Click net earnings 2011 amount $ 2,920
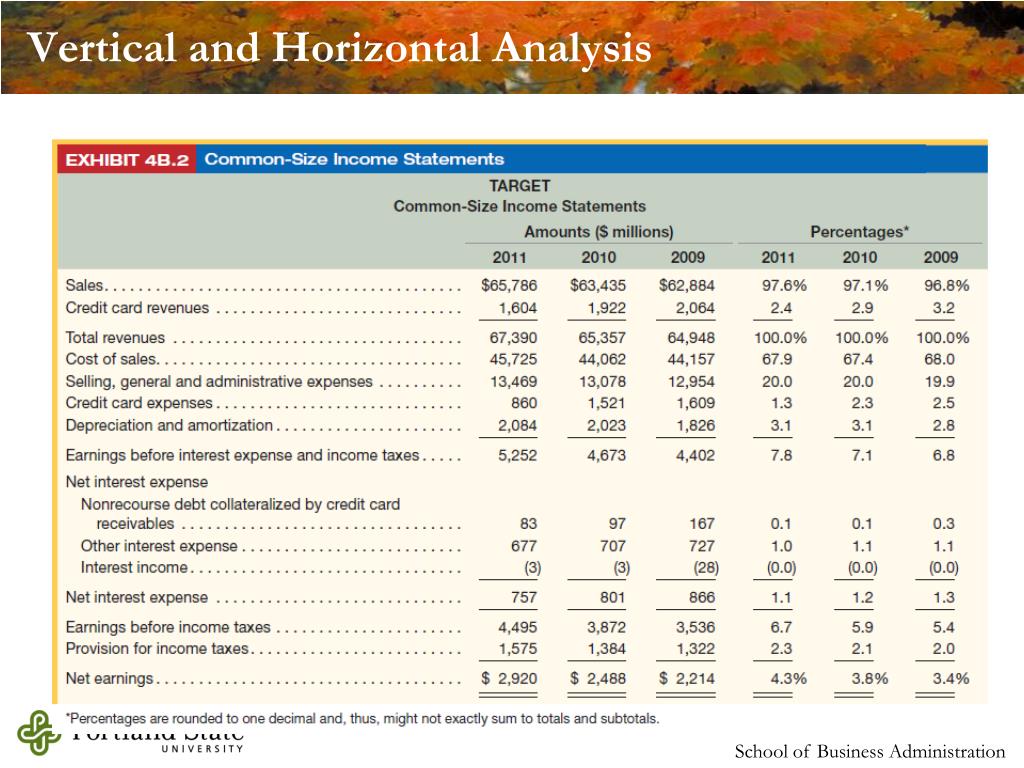The image size is (1024, 768). pos(509,679)
